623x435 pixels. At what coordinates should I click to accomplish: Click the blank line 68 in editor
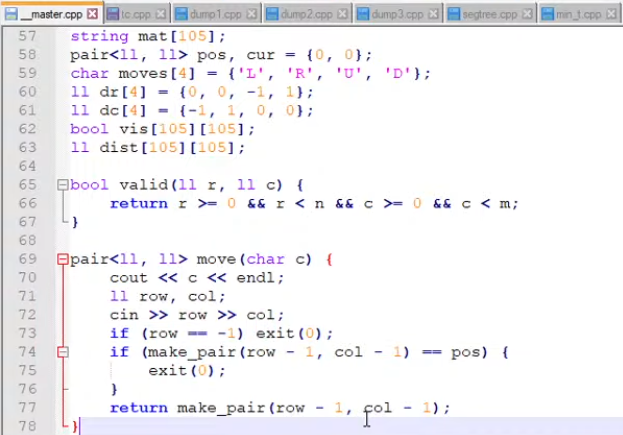click(300, 241)
